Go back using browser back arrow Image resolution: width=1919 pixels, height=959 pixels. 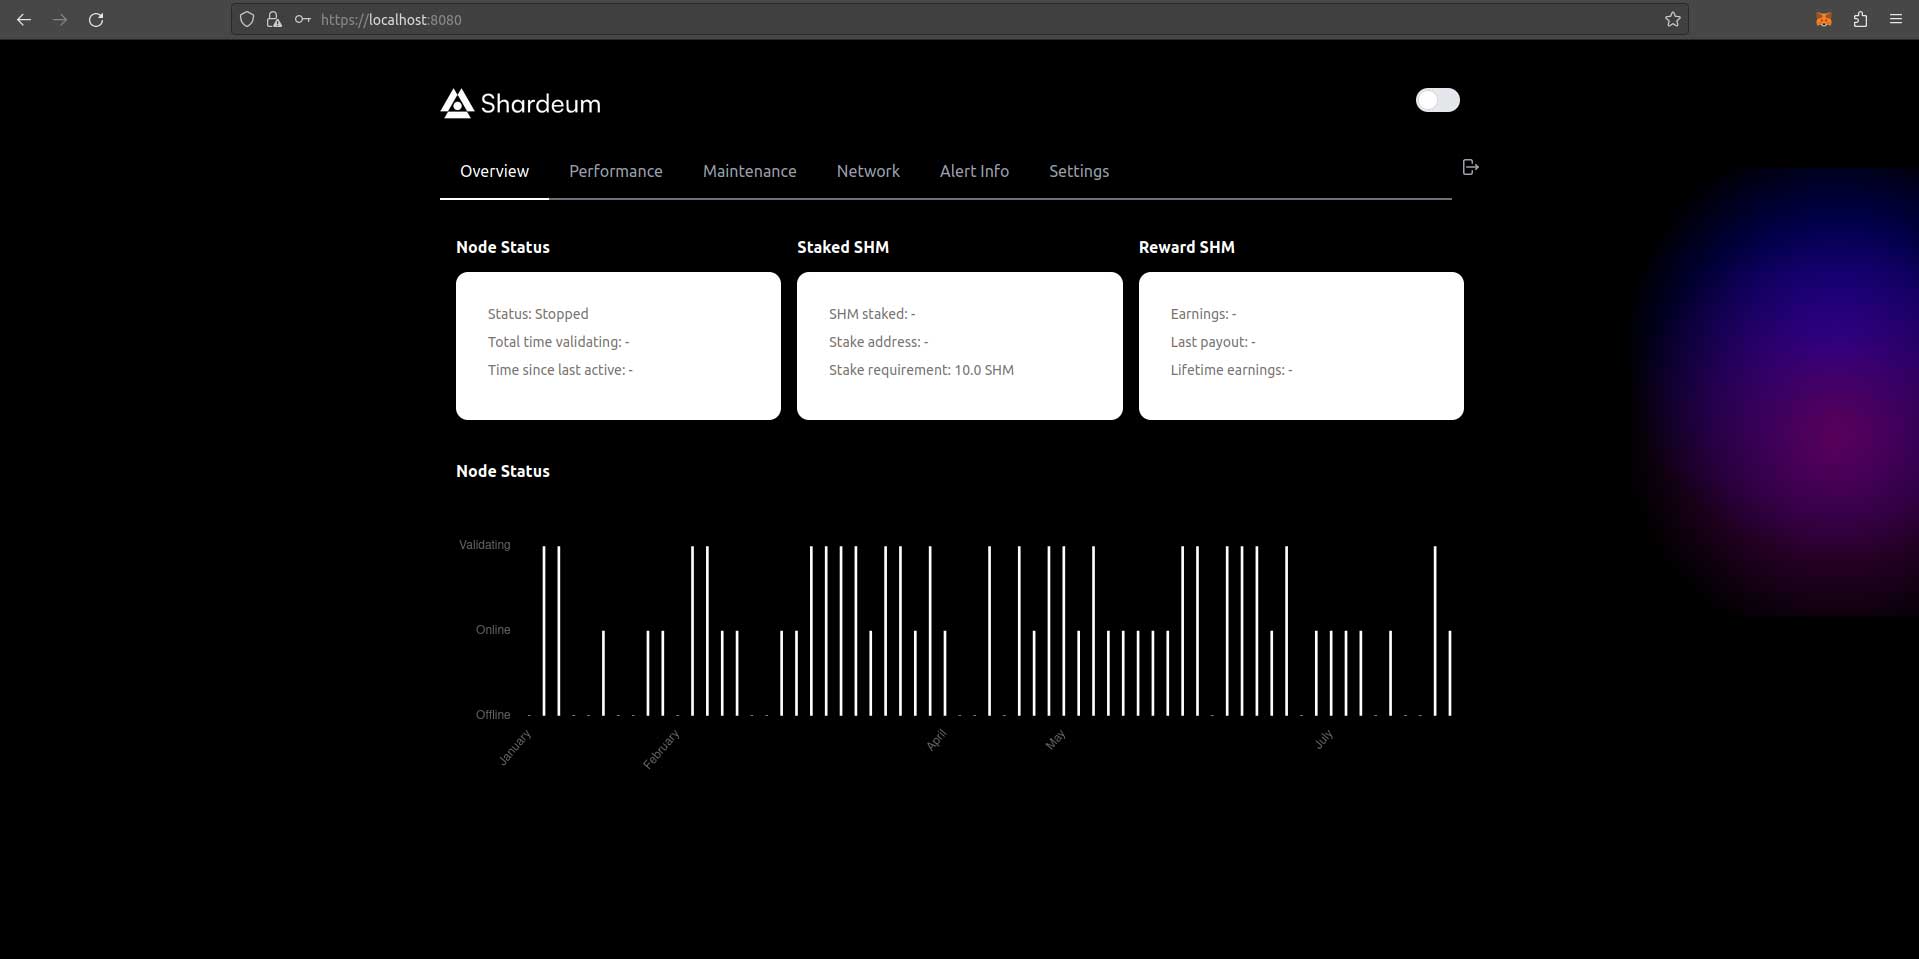(24, 19)
